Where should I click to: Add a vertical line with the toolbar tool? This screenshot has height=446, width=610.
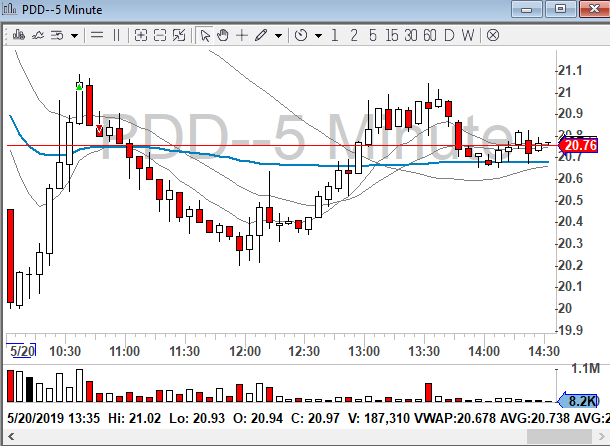pos(116,36)
